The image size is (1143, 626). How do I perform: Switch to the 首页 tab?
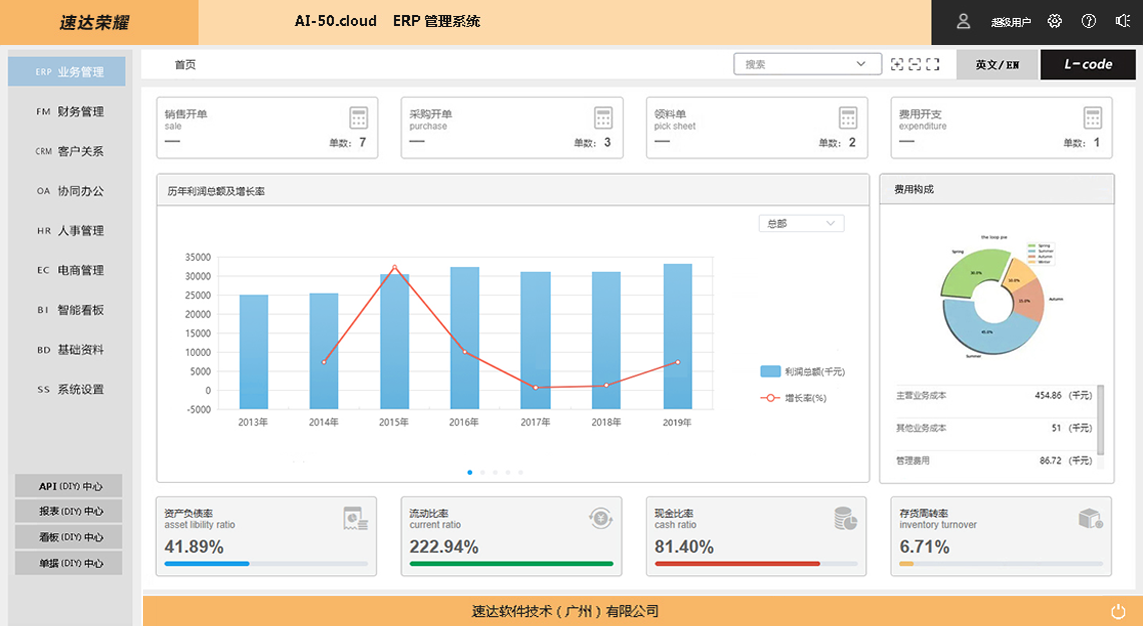coord(185,65)
